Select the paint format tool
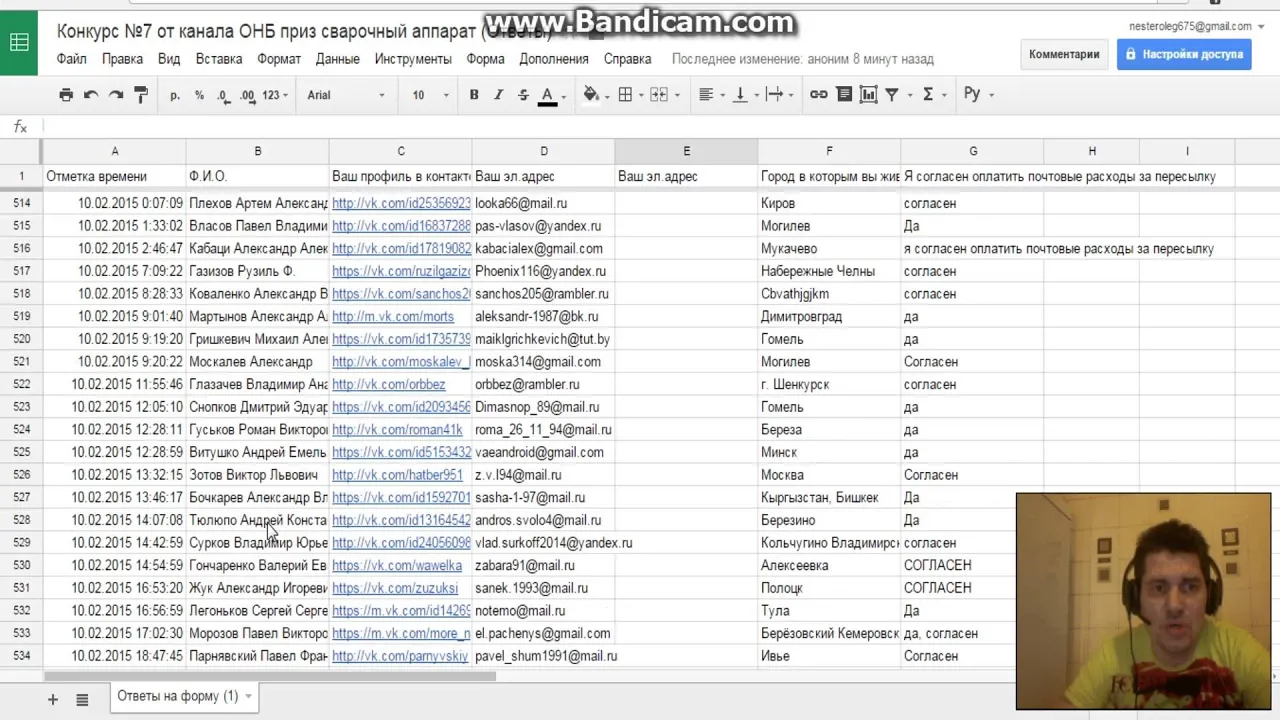 [x=141, y=95]
